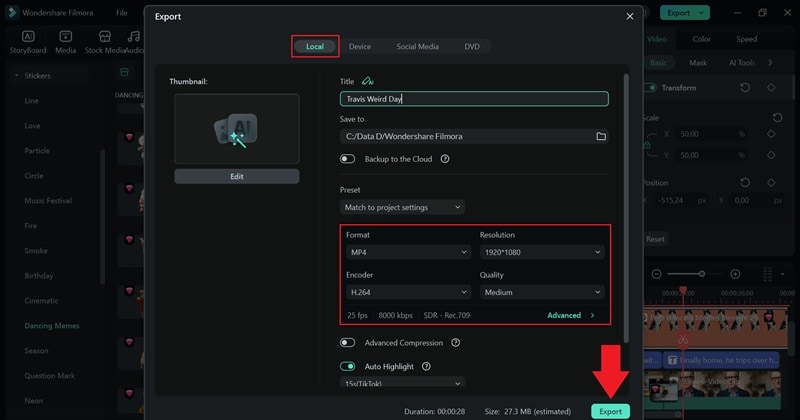Zoom out timeline minus icon
Screen dimensions: 800x420
click(657, 274)
